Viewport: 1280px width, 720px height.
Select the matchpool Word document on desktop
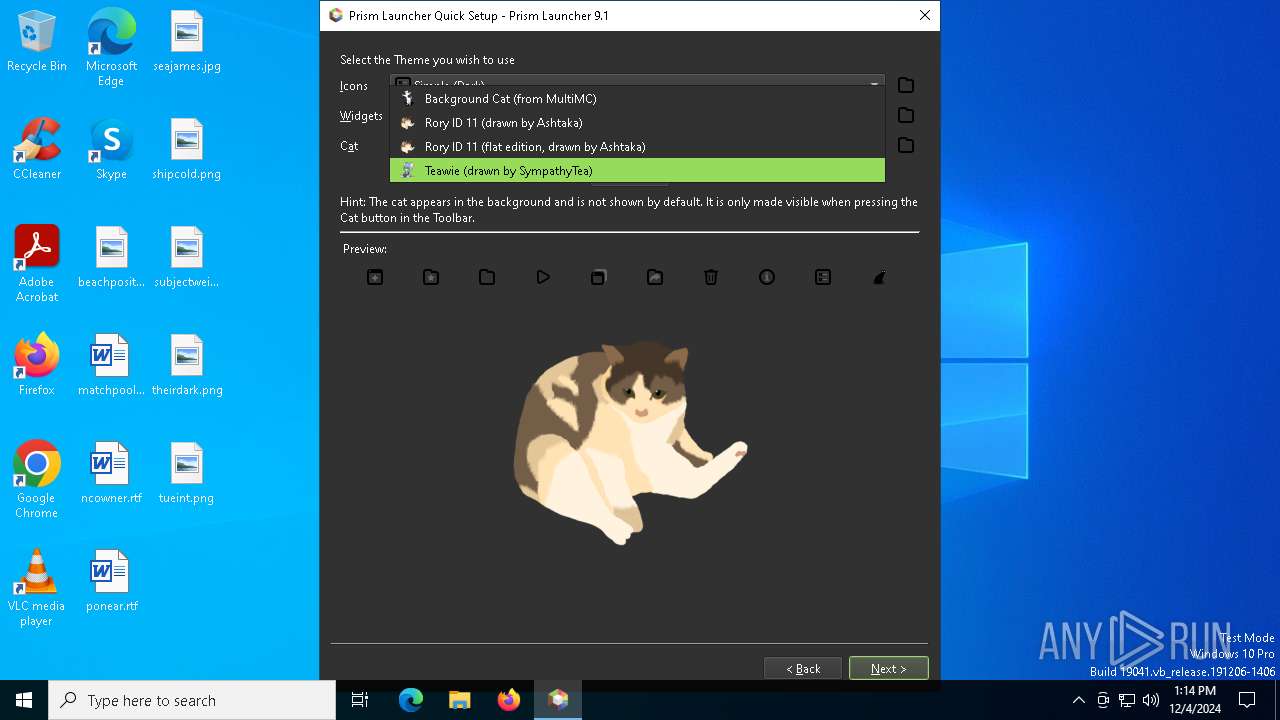click(111, 365)
